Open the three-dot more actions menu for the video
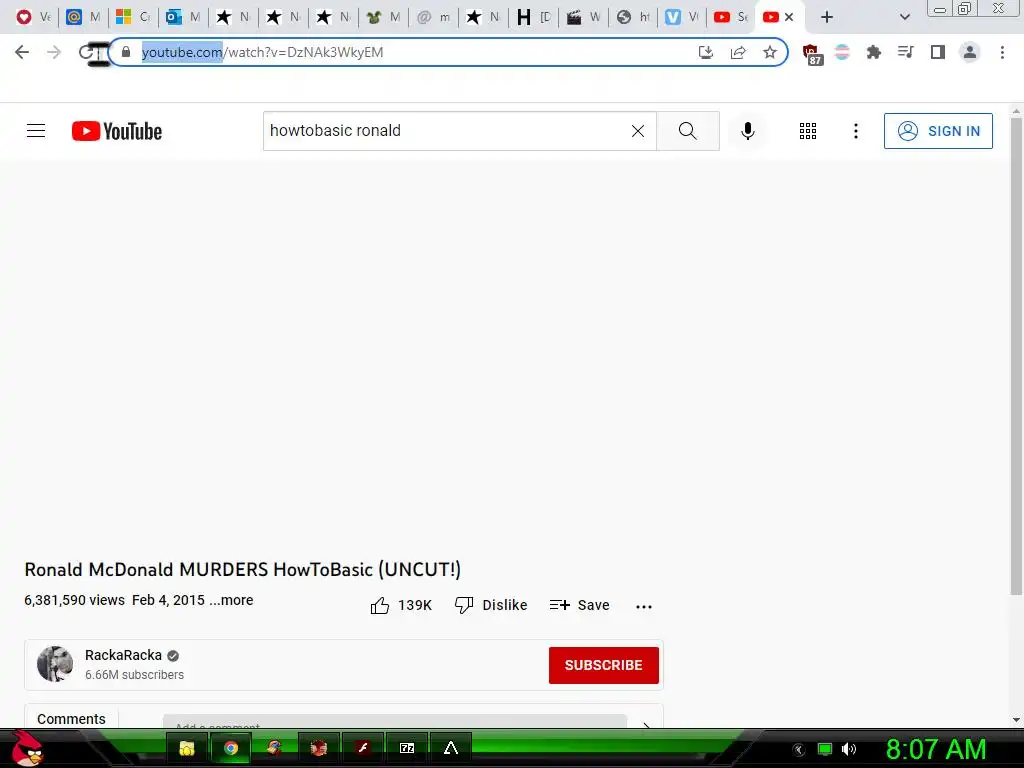This screenshot has height=768, width=1024. 643,607
